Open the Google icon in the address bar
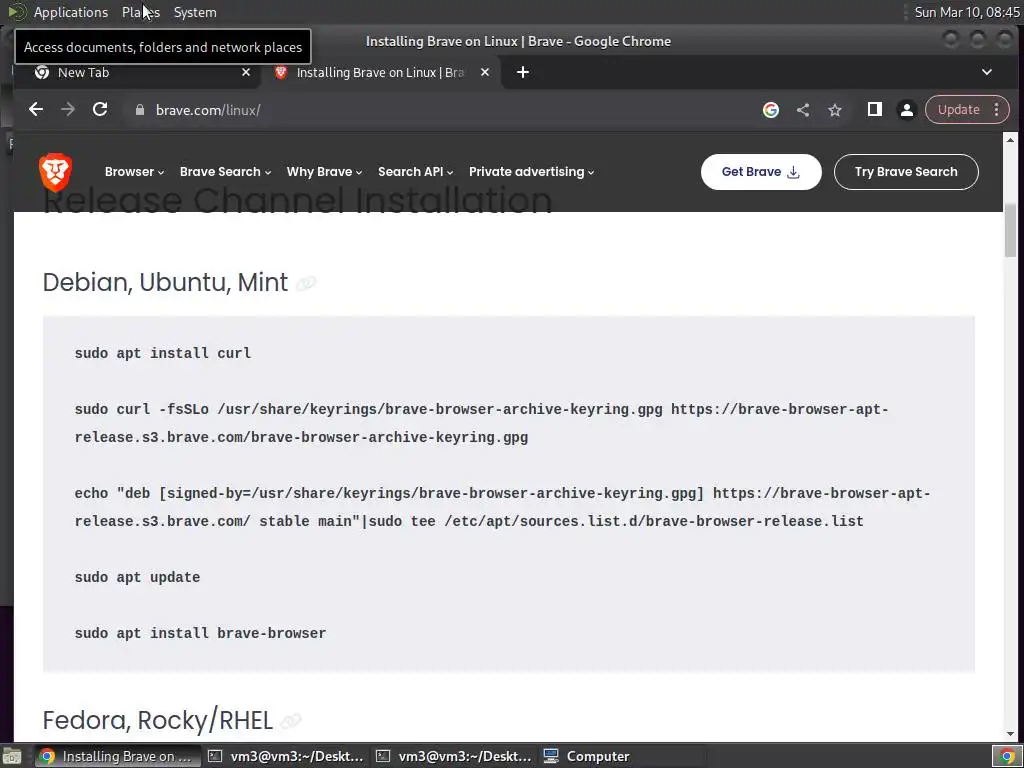The width and height of the screenshot is (1024, 768). (x=771, y=110)
